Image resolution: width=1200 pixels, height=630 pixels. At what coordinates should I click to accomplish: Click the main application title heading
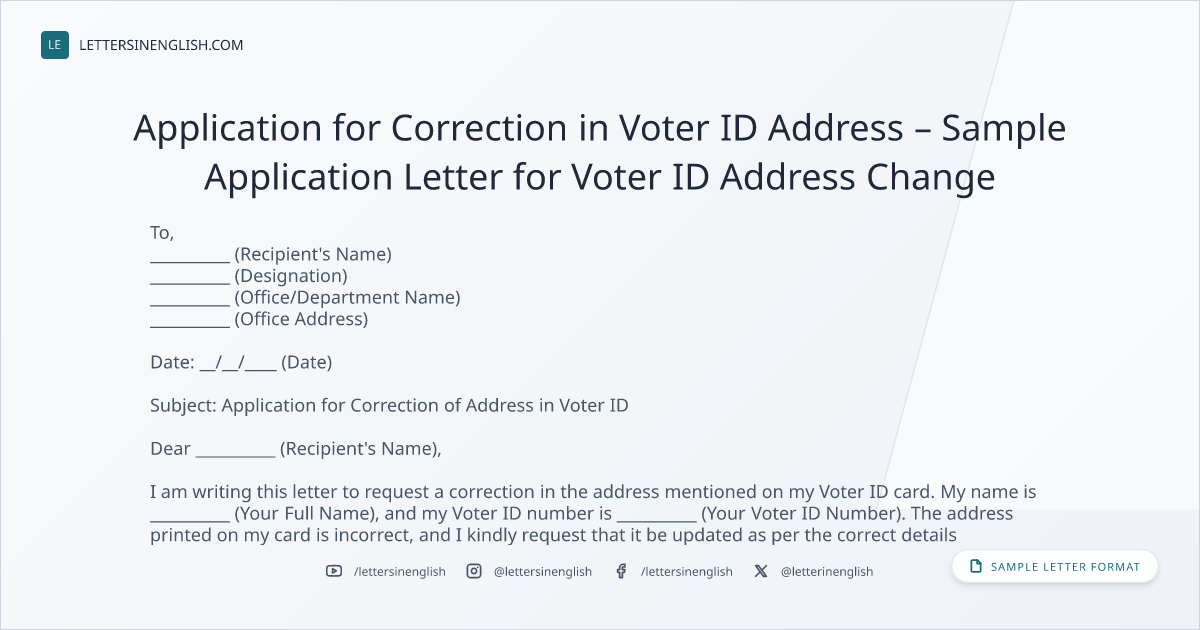point(600,152)
